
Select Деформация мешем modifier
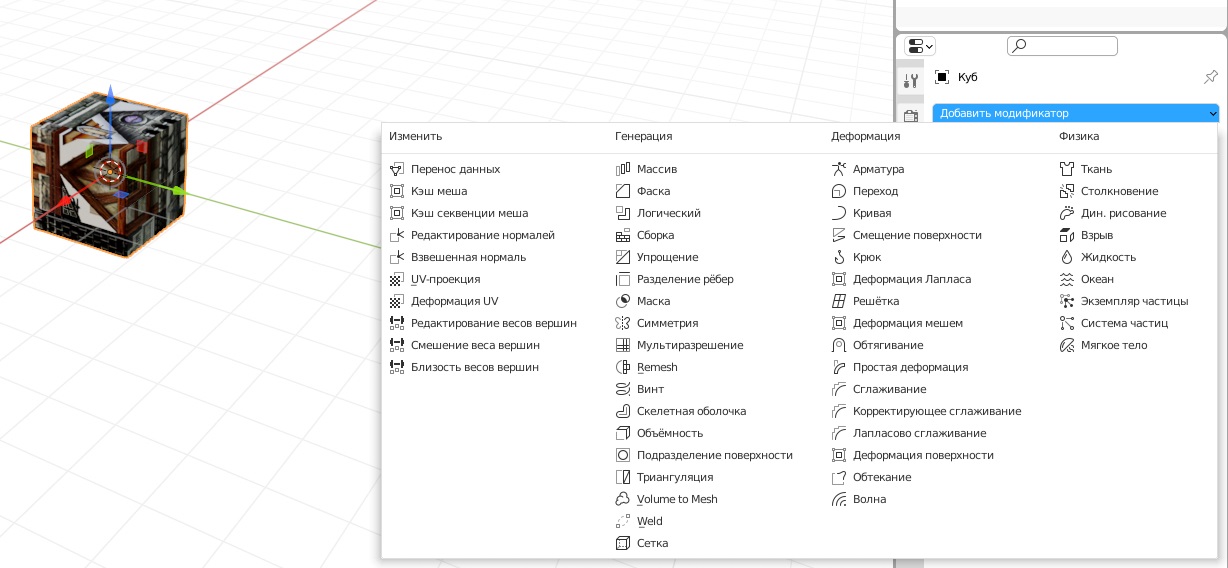[897, 323]
